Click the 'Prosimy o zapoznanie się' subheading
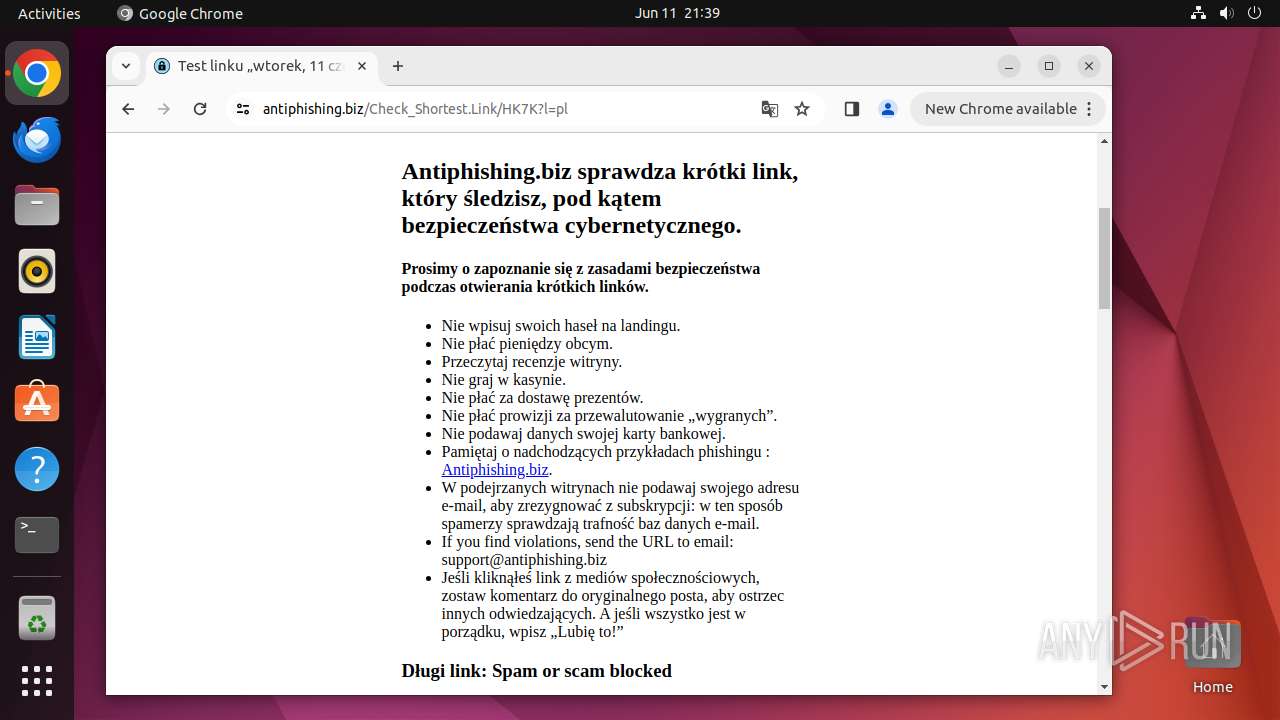 [x=581, y=278]
